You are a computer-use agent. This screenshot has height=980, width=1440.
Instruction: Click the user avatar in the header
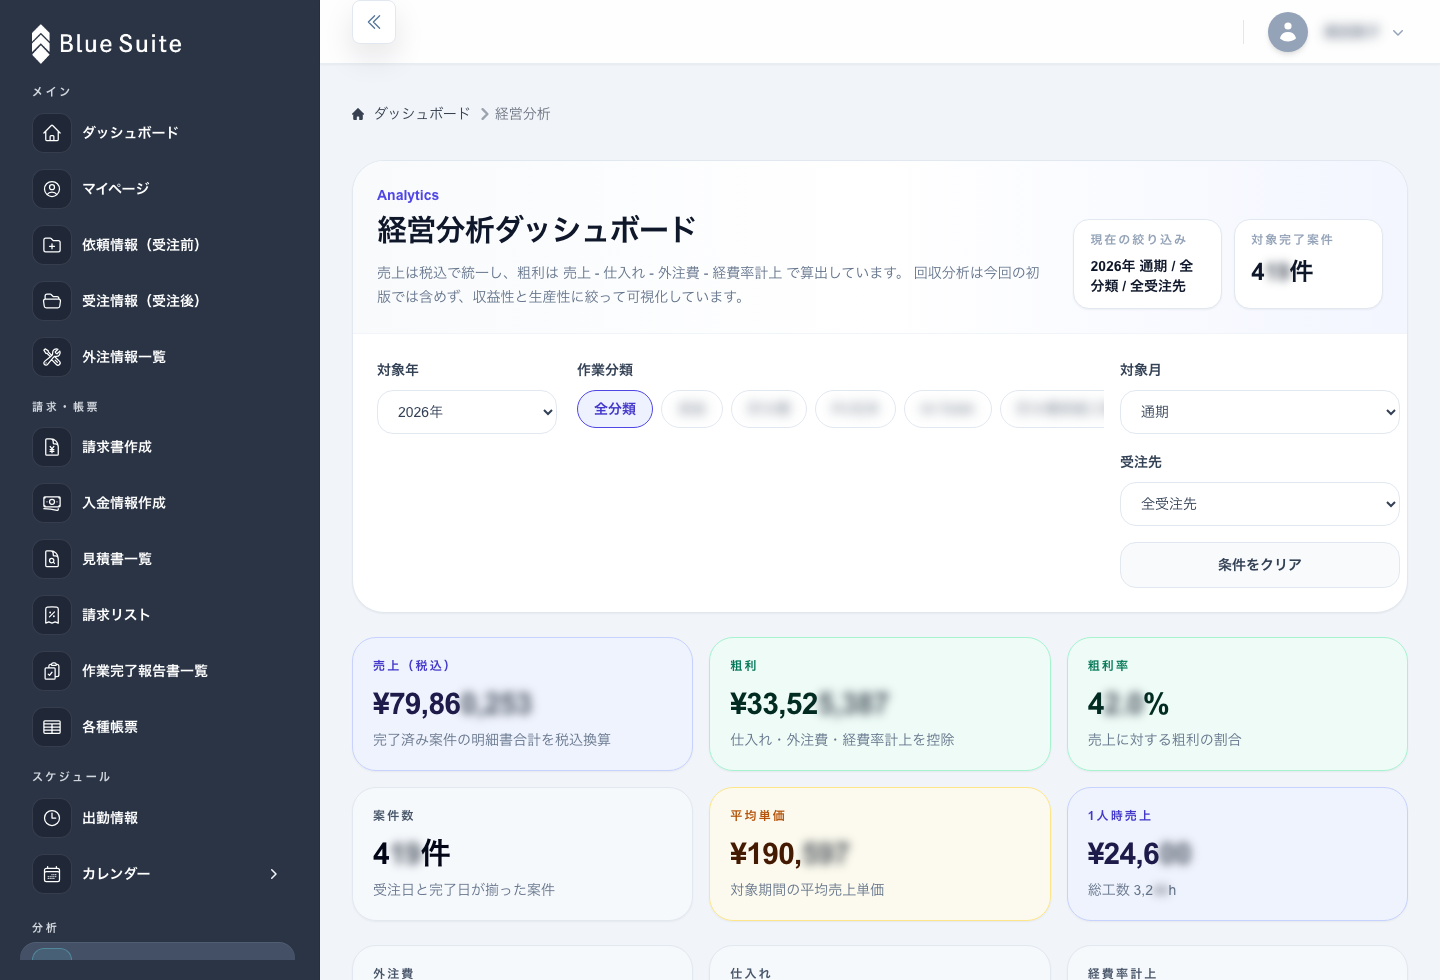click(x=1288, y=32)
